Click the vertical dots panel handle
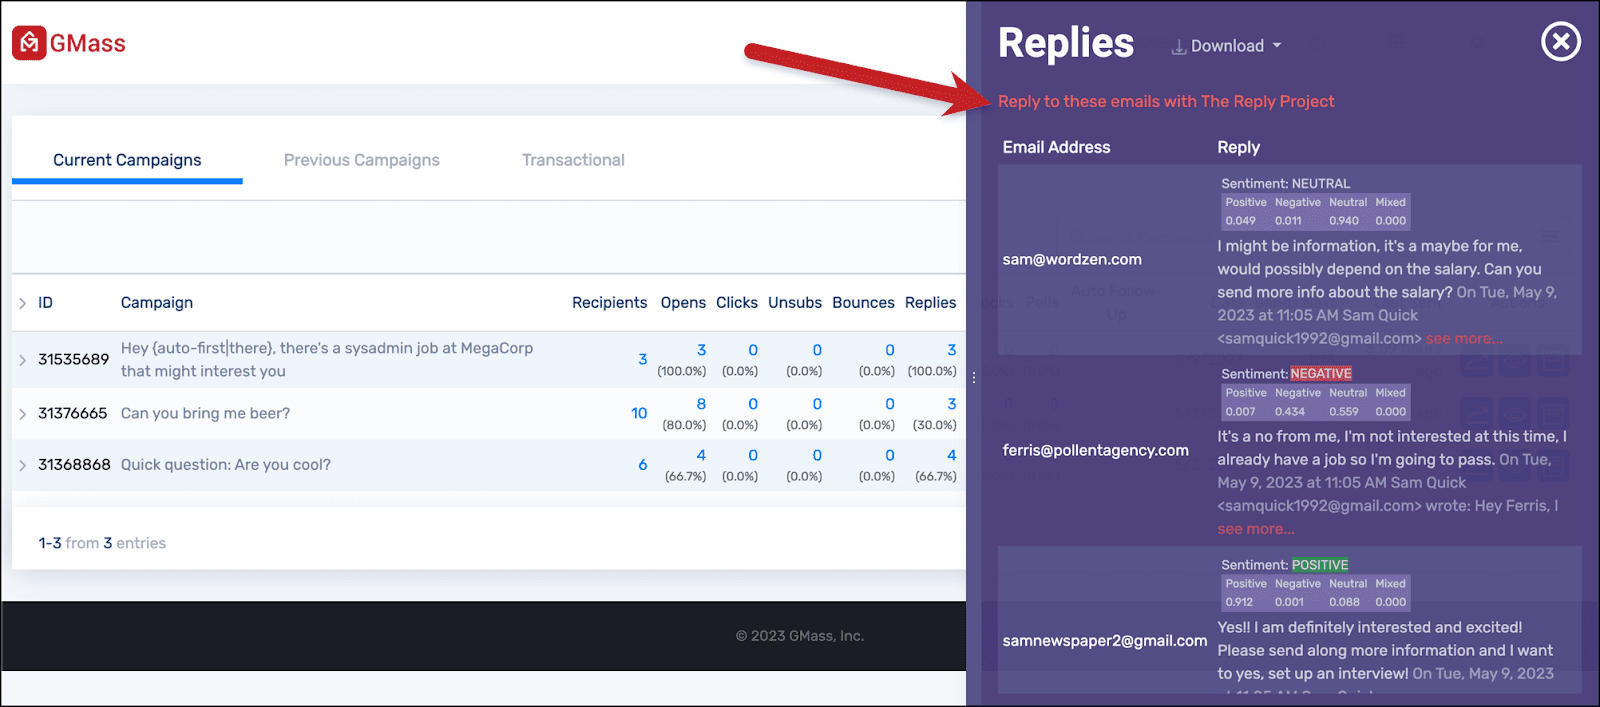 [974, 378]
